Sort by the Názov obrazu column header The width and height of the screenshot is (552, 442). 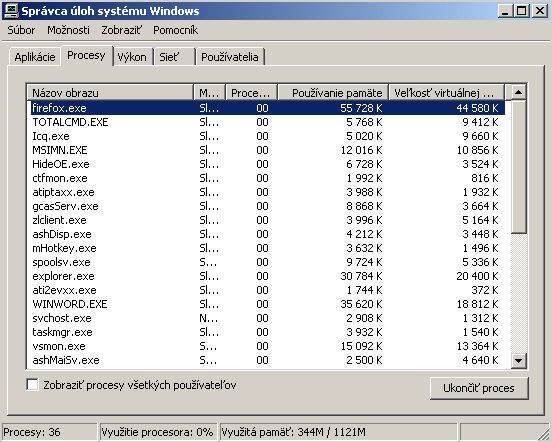pyautogui.click(x=110, y=93)
